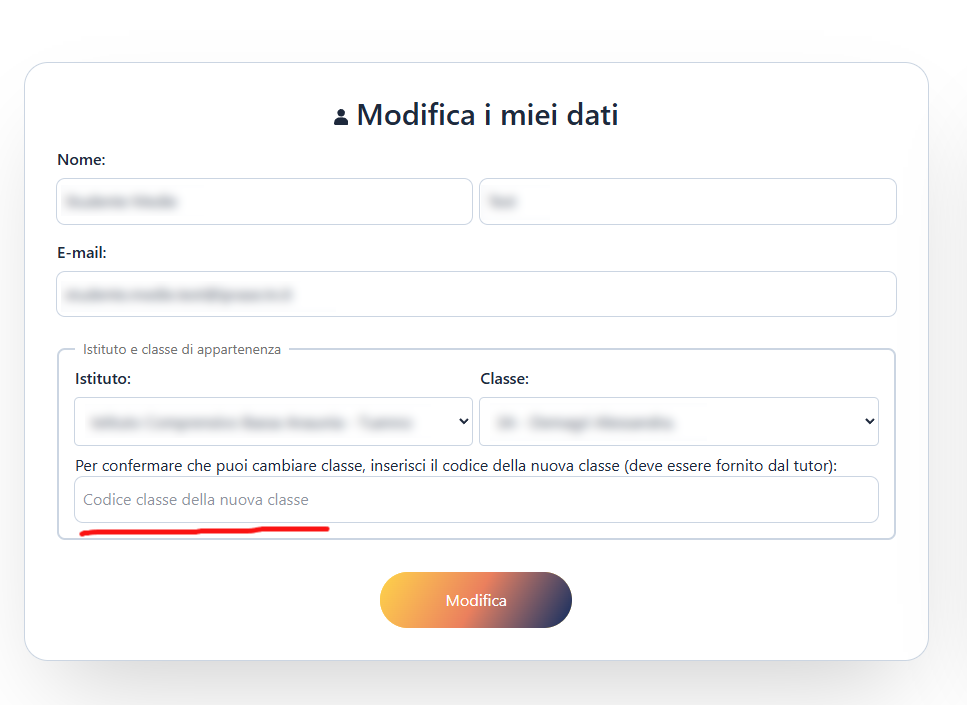Click the 'Classe:' label text

(x=504, y=379)
